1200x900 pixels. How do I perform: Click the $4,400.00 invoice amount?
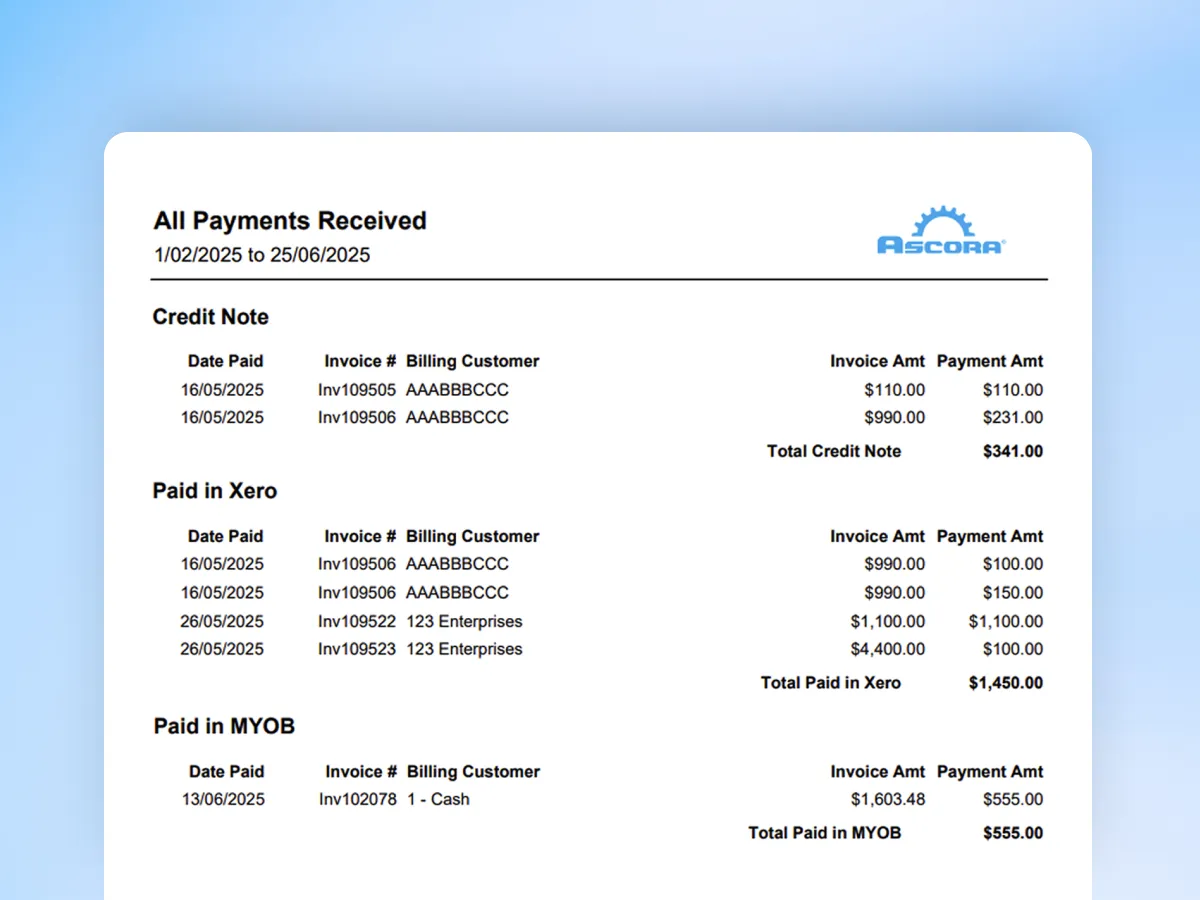[x=888, y=649]
